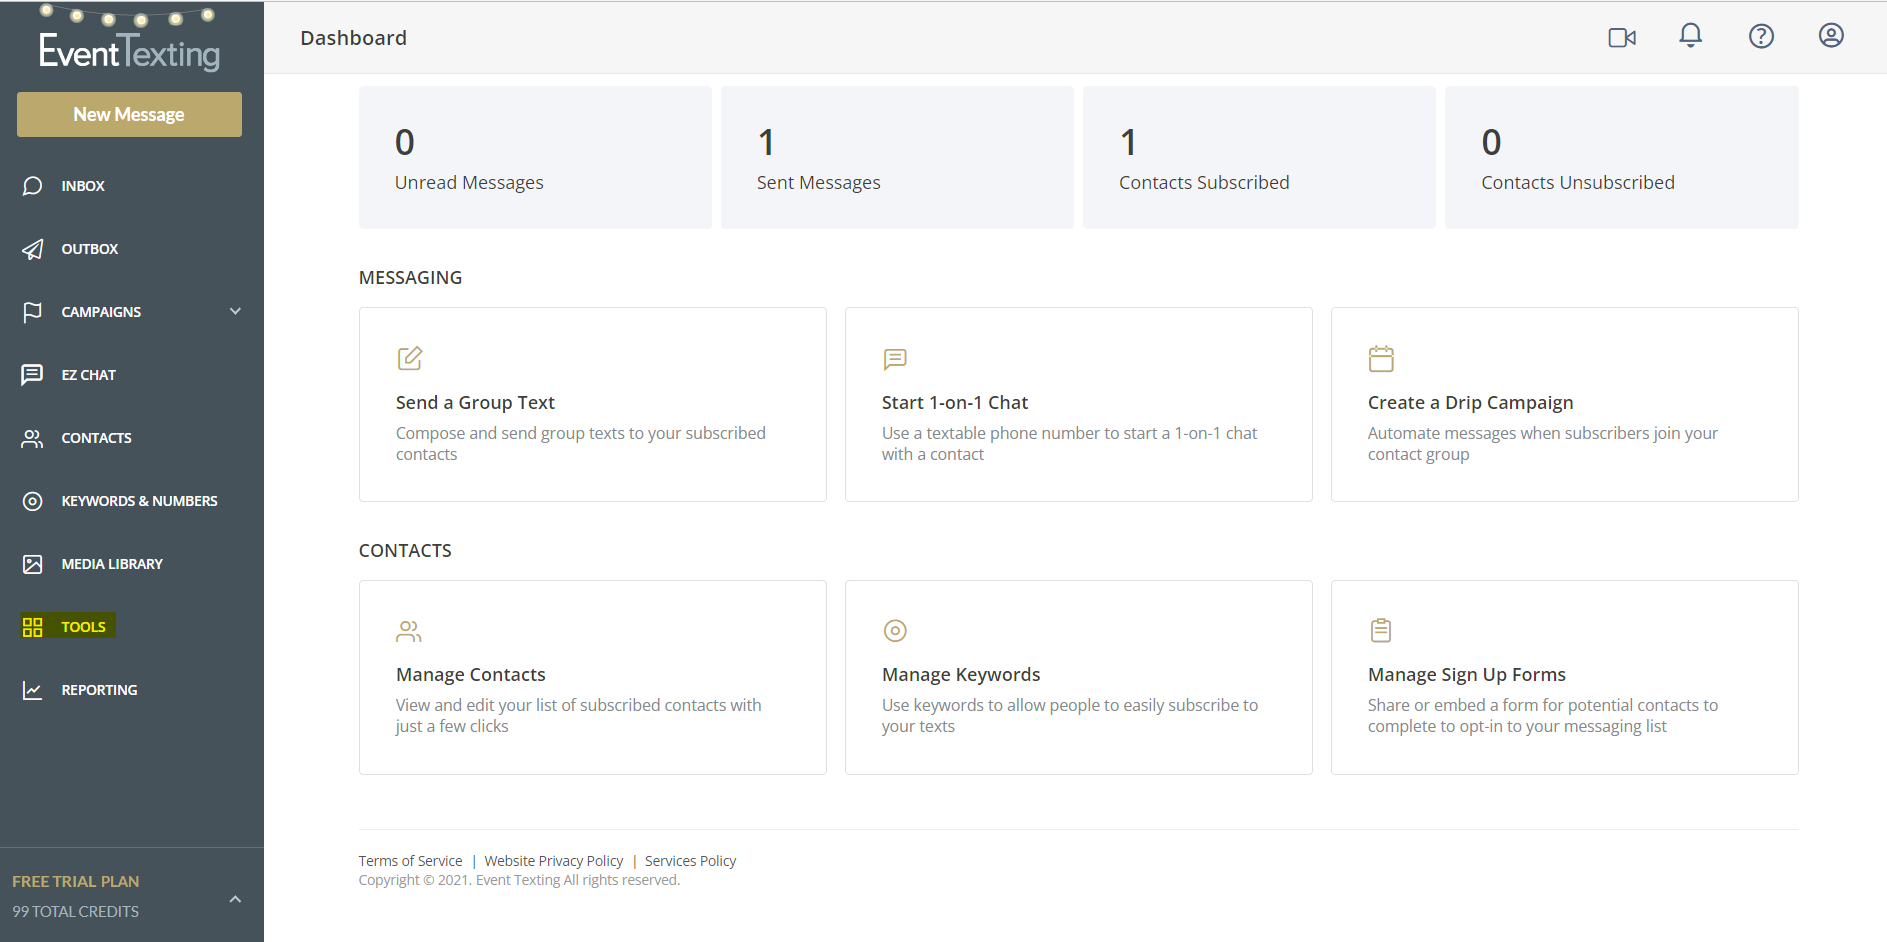Click the FREE TRIAL PLAN label
The image size is (1887, 942).
(76, 881)
